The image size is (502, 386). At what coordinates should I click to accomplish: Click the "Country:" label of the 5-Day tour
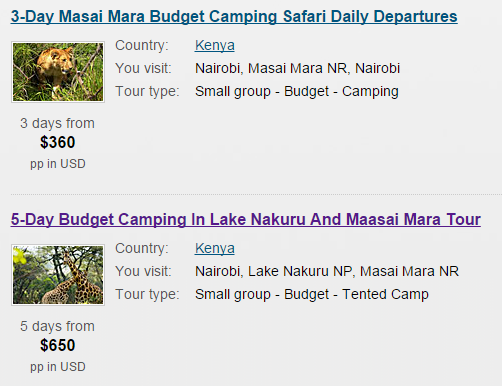142,248
